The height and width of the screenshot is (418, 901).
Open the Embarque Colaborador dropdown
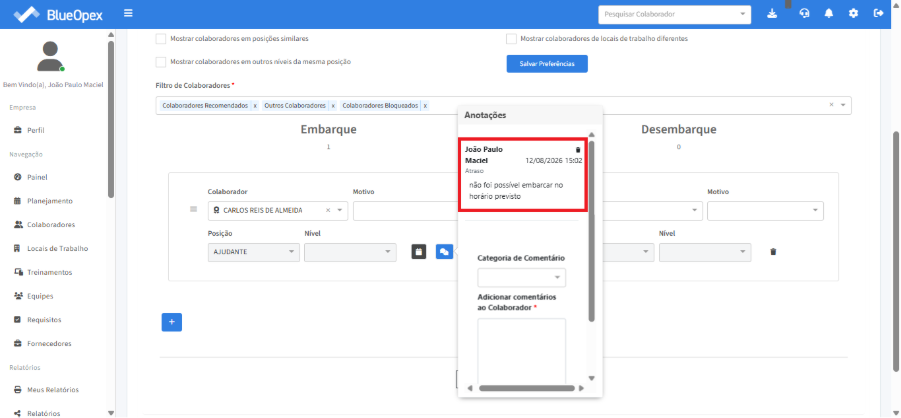[278, 210]
